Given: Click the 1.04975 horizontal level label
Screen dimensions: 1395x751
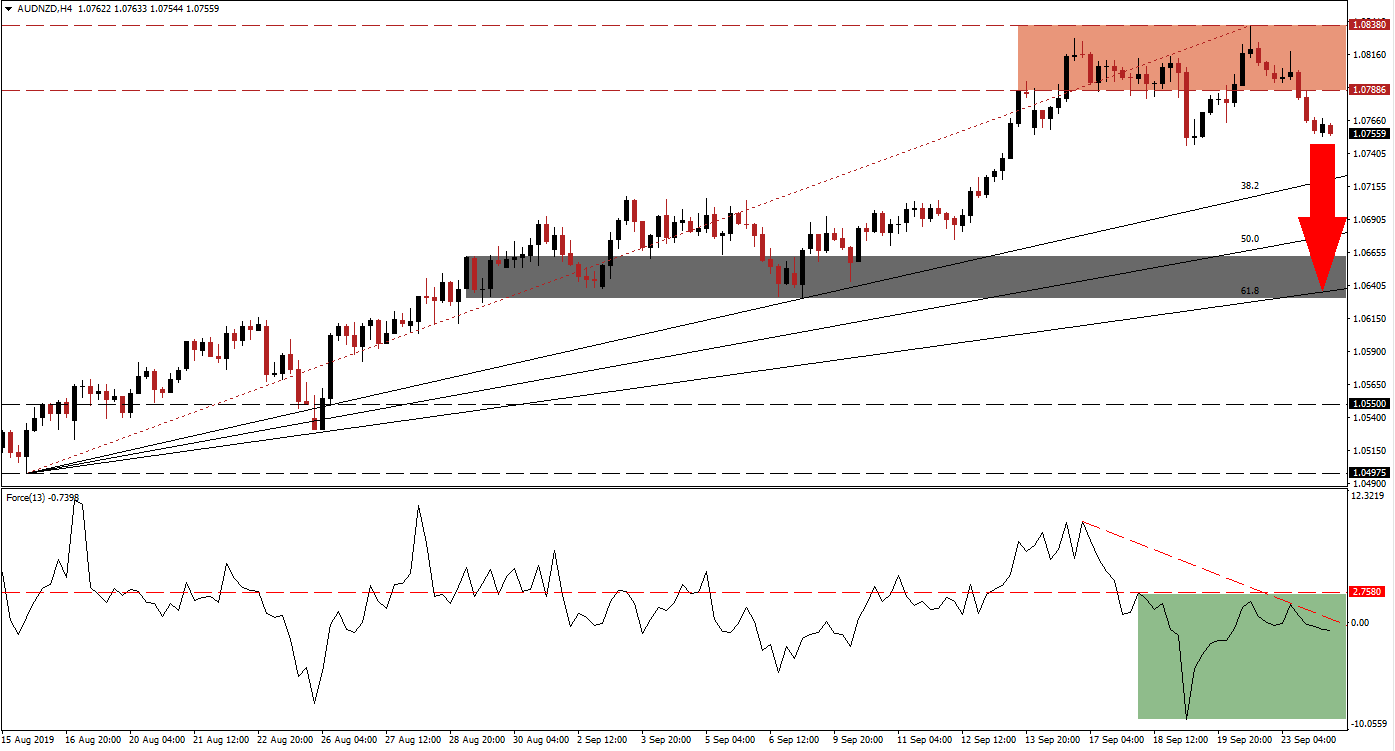Looking at the screenshot, I should (x=1367, y=473).
